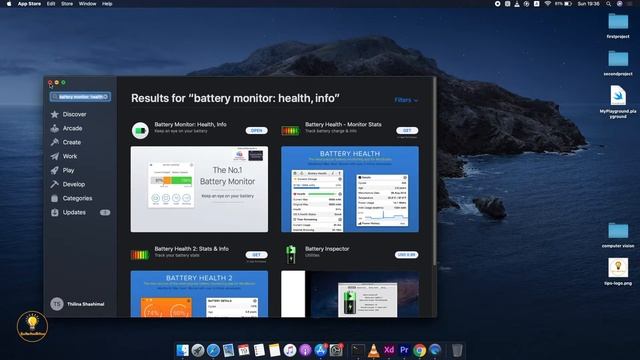The width and height of the screenshot is (640, 360).
Task: Click GET for Battery Health - Monitor Stats
Action: pyautogui.click(x=407, y=131)
